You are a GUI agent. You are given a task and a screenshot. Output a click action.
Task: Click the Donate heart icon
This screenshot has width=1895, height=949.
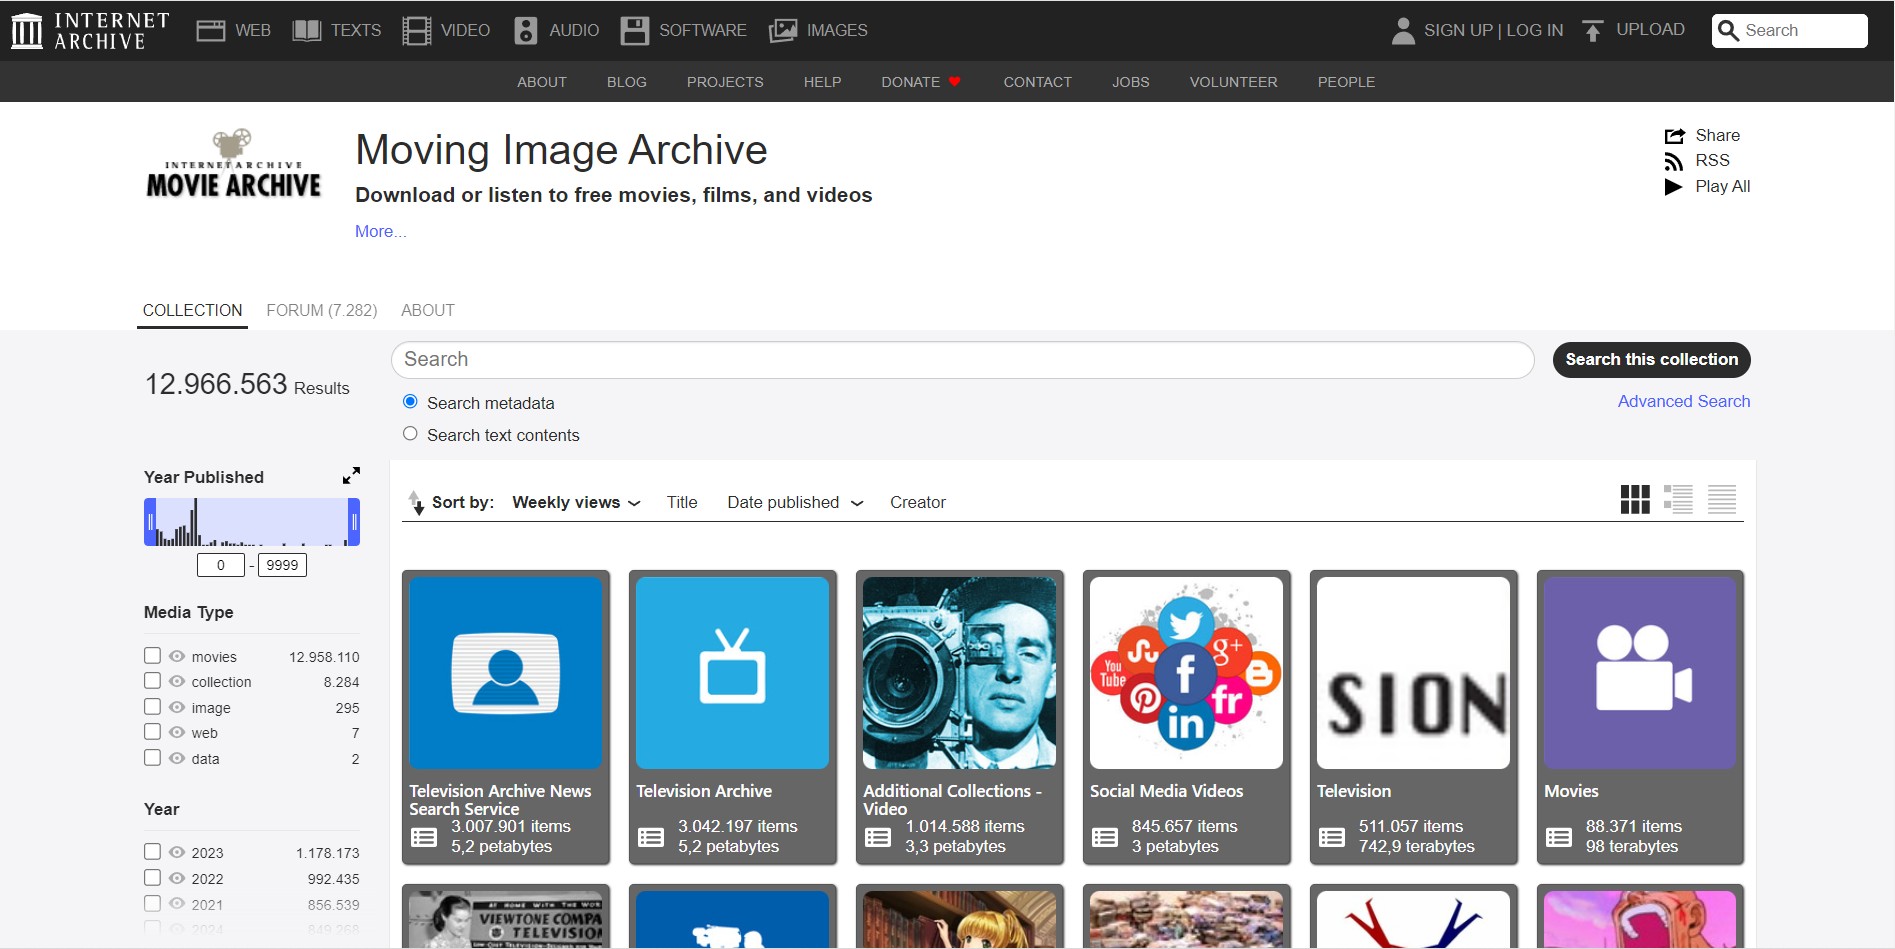click(x=955, y=82)
